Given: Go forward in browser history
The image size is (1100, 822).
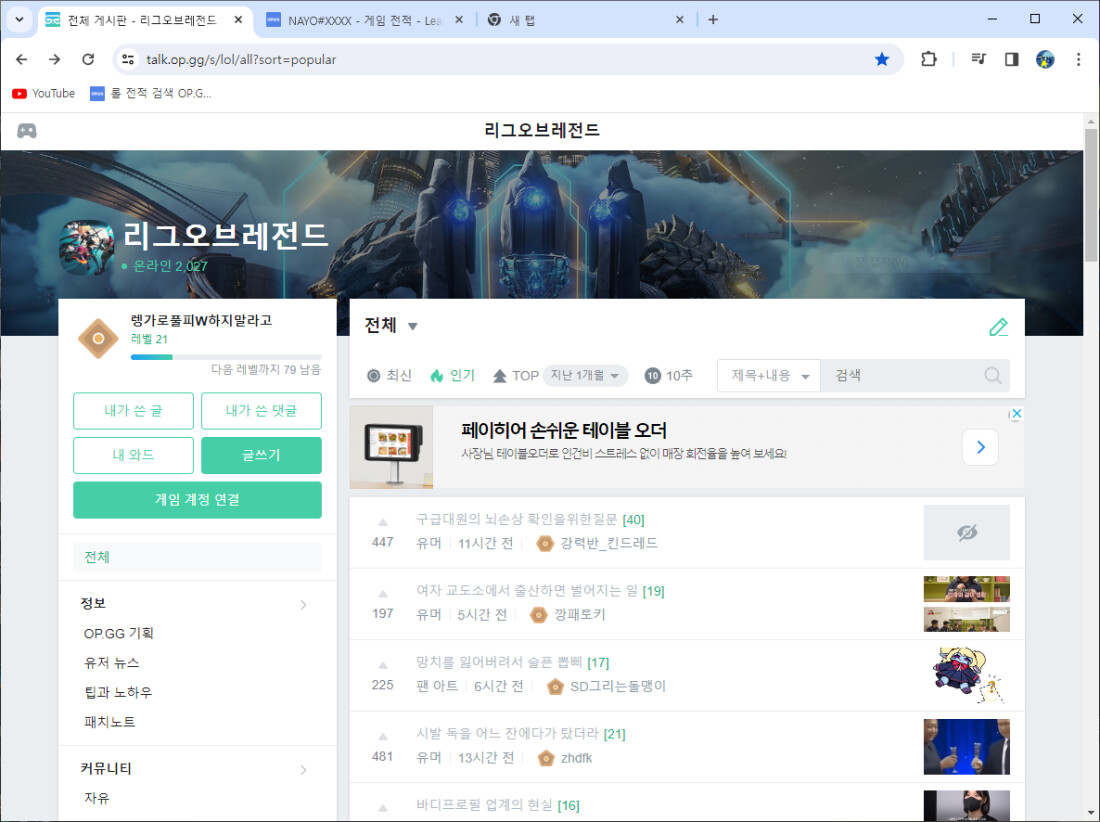Looking at the screenshot, I should coord(55,60).
